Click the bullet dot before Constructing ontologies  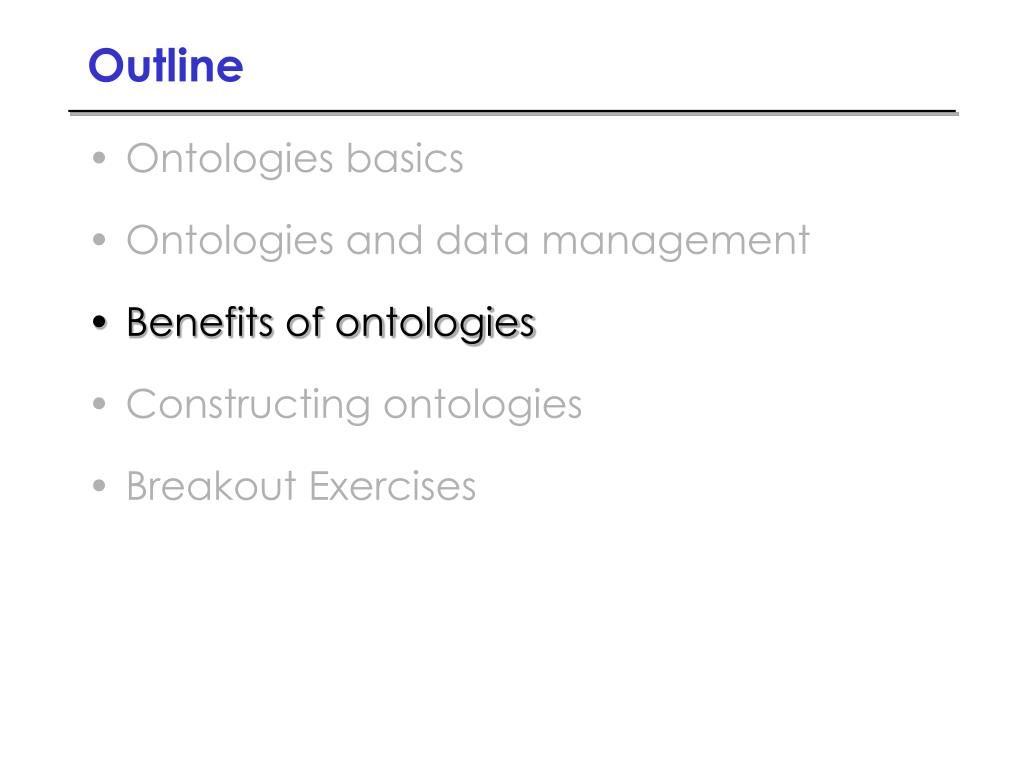(x=99, y=404)
